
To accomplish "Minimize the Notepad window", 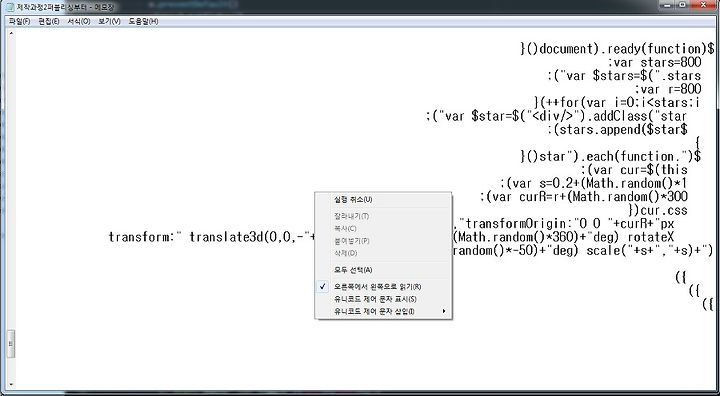I will click(667, 5).
